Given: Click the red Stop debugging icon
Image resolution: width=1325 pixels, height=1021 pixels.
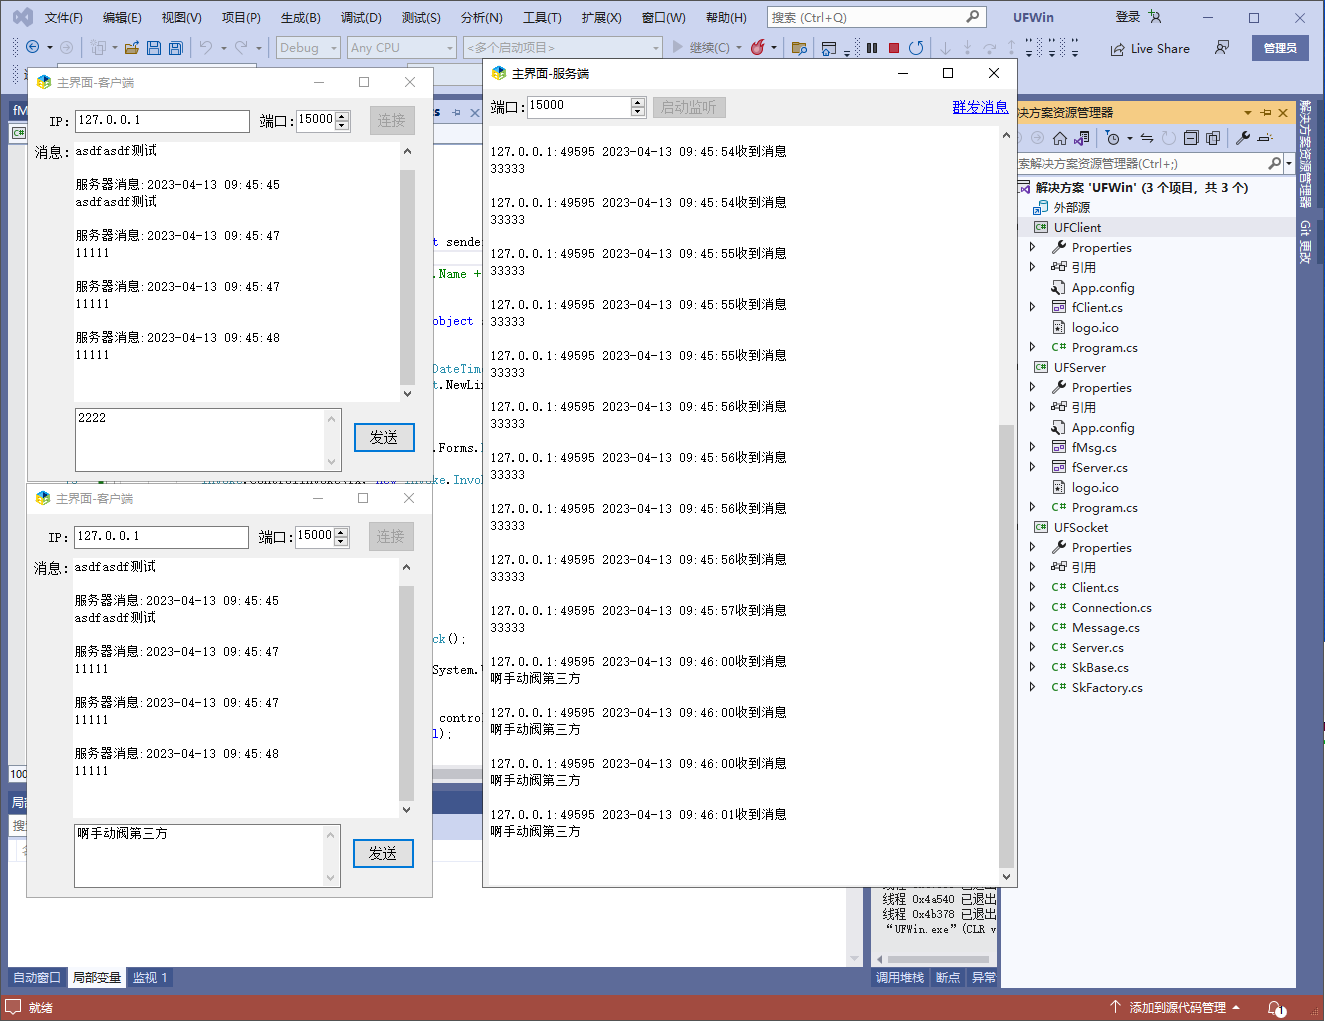Looking at the screenshot, I should [894, 48].
